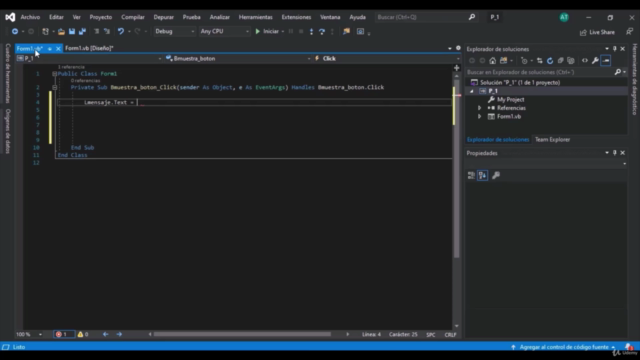Expand the Form1.vb node
Viewport: 640px width, 360px height.
(480, 117)
